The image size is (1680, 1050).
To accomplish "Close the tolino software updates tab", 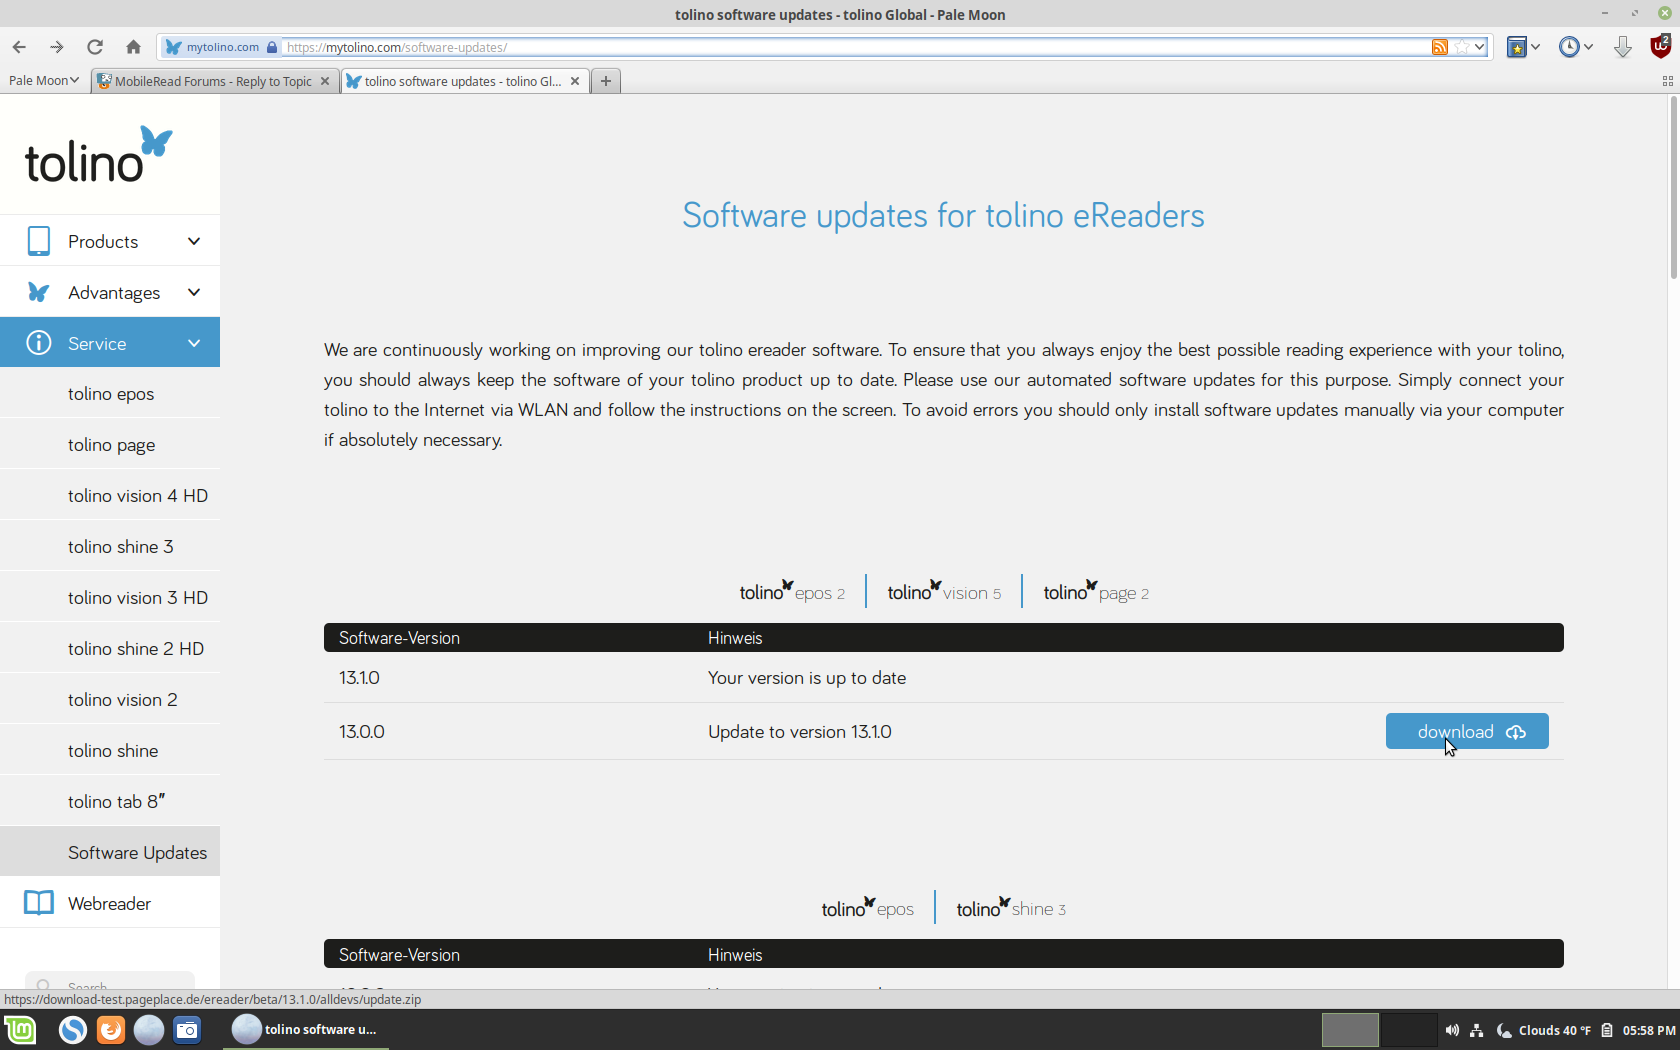I will click(575, 81).
